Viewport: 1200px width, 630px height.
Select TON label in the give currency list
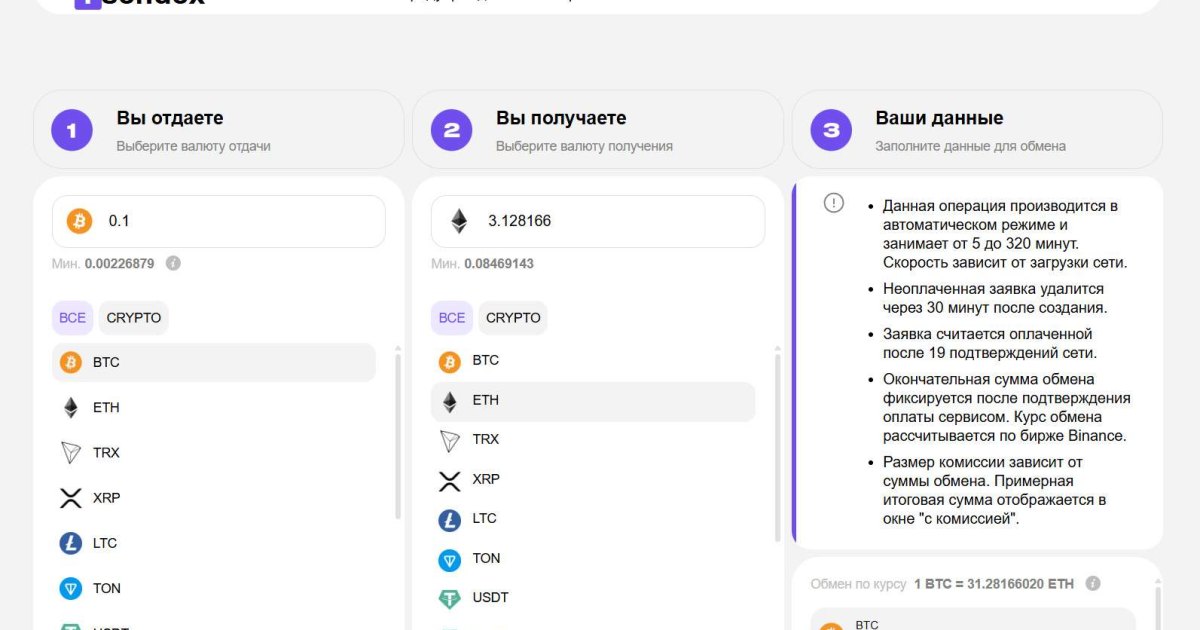[x=107, y=588]
